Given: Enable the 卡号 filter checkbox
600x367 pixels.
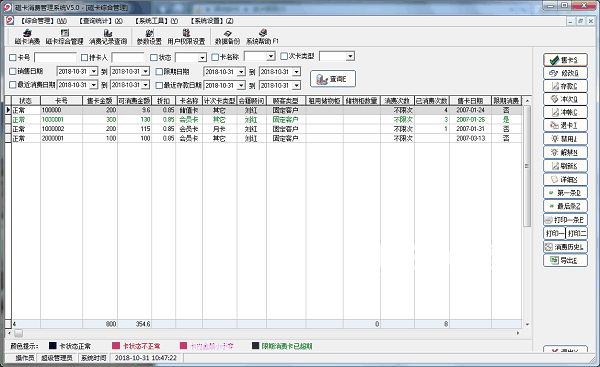Looking at the screenshot, I should coord(13,57).
